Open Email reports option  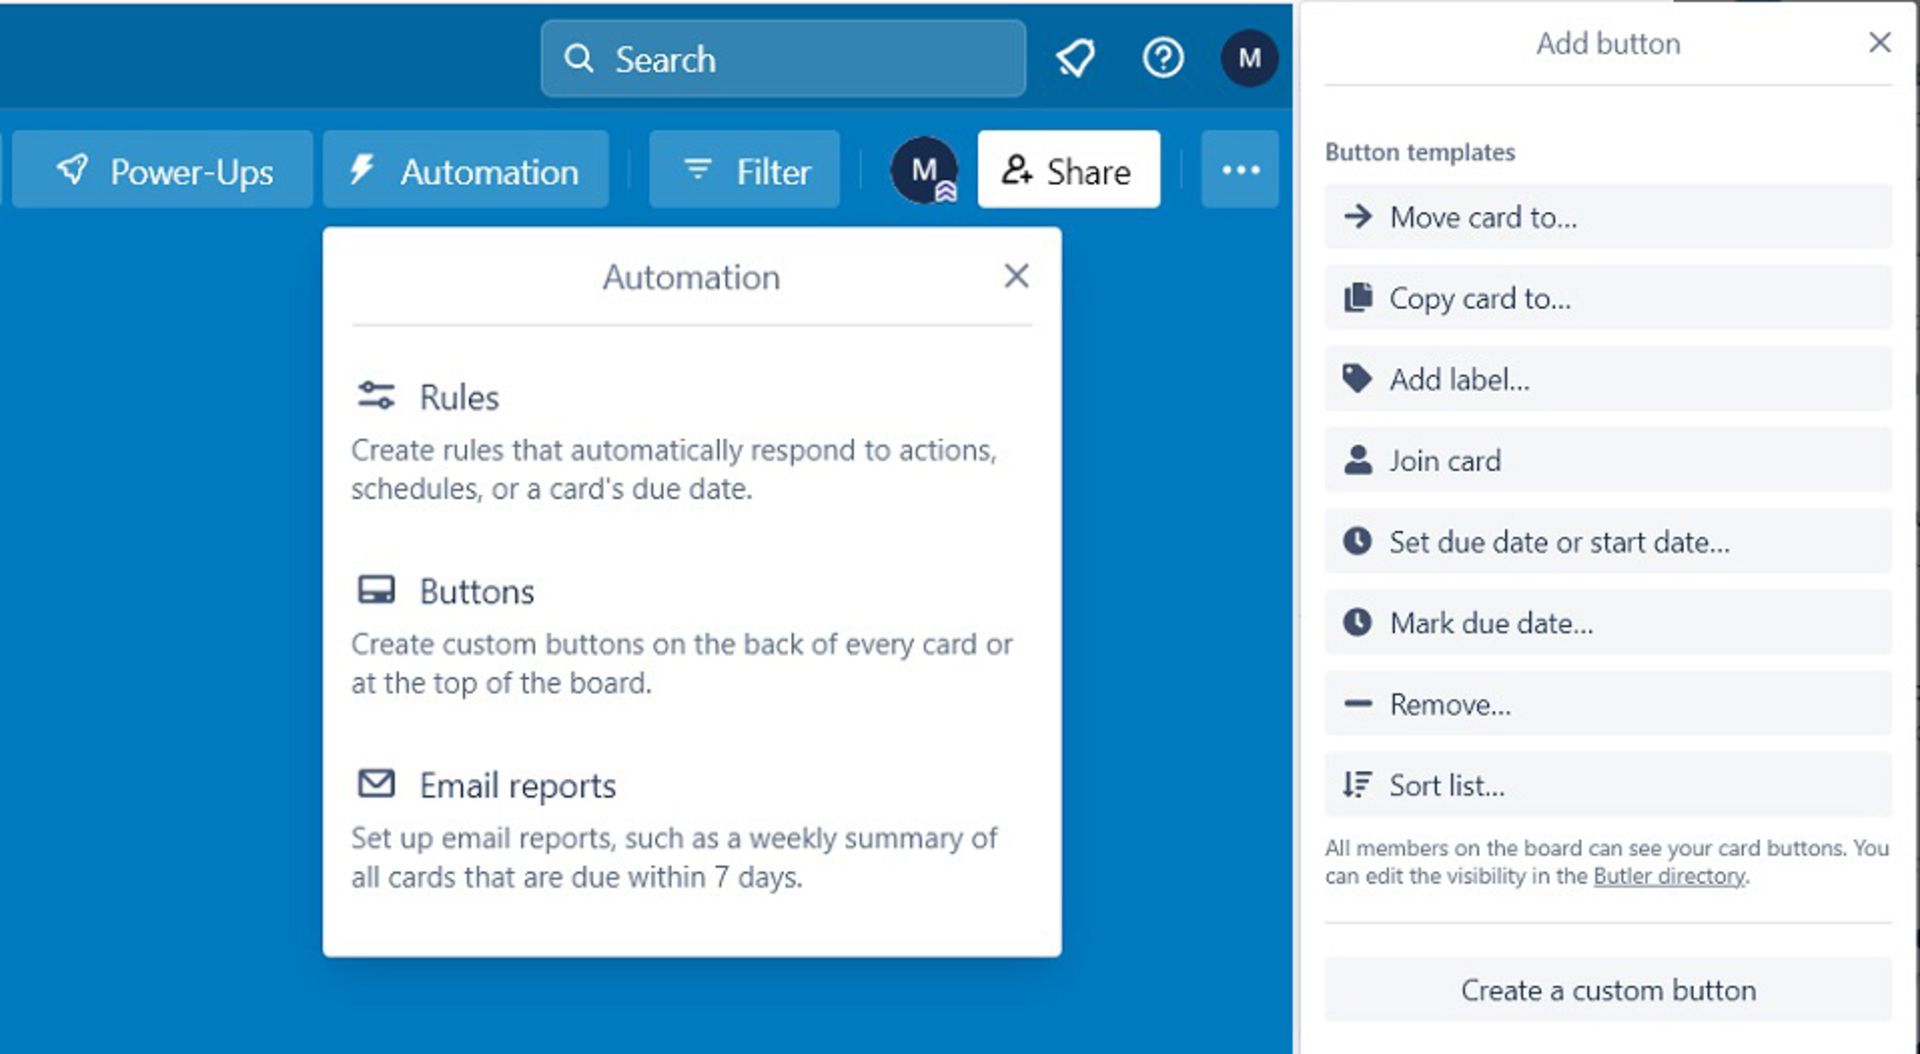click(x=517, y=785)
